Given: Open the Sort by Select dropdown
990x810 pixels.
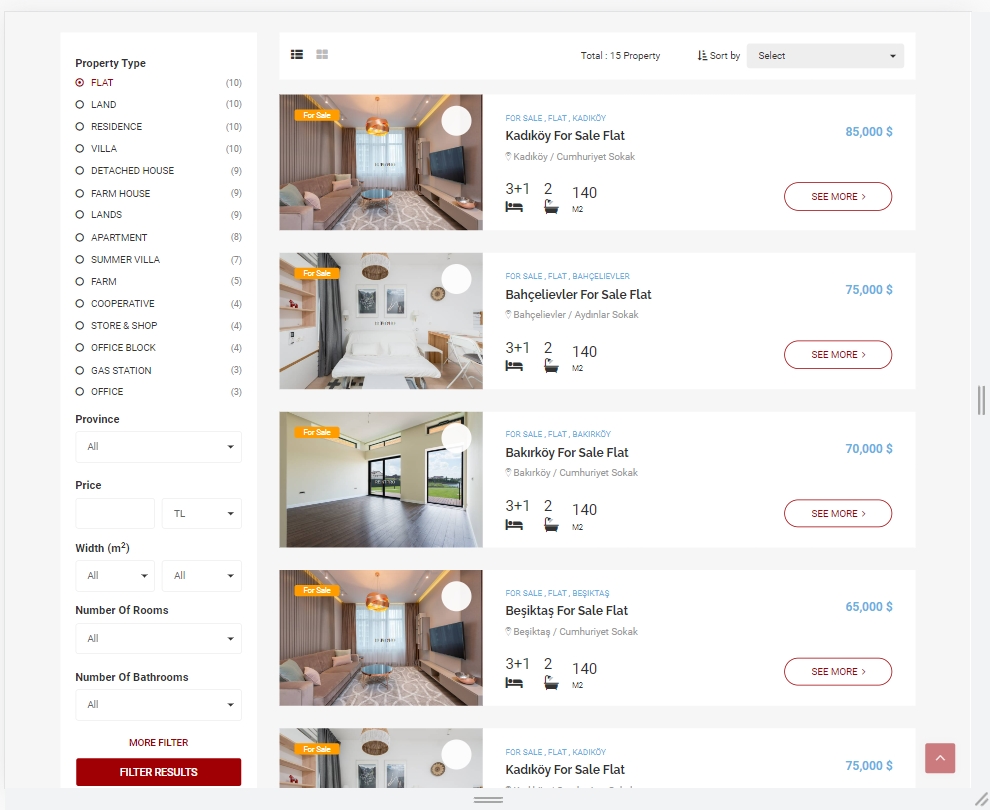Looking at the screenshot, I should [825, 56].
